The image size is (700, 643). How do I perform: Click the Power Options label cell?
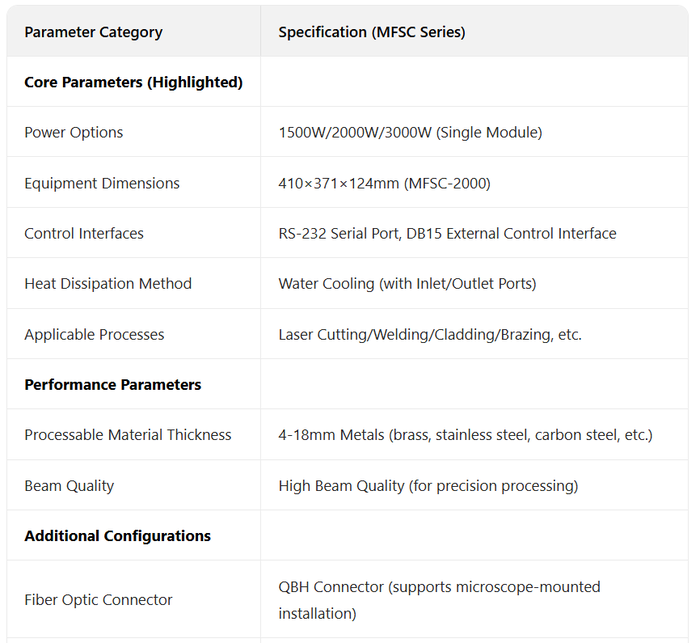(74, 132)
